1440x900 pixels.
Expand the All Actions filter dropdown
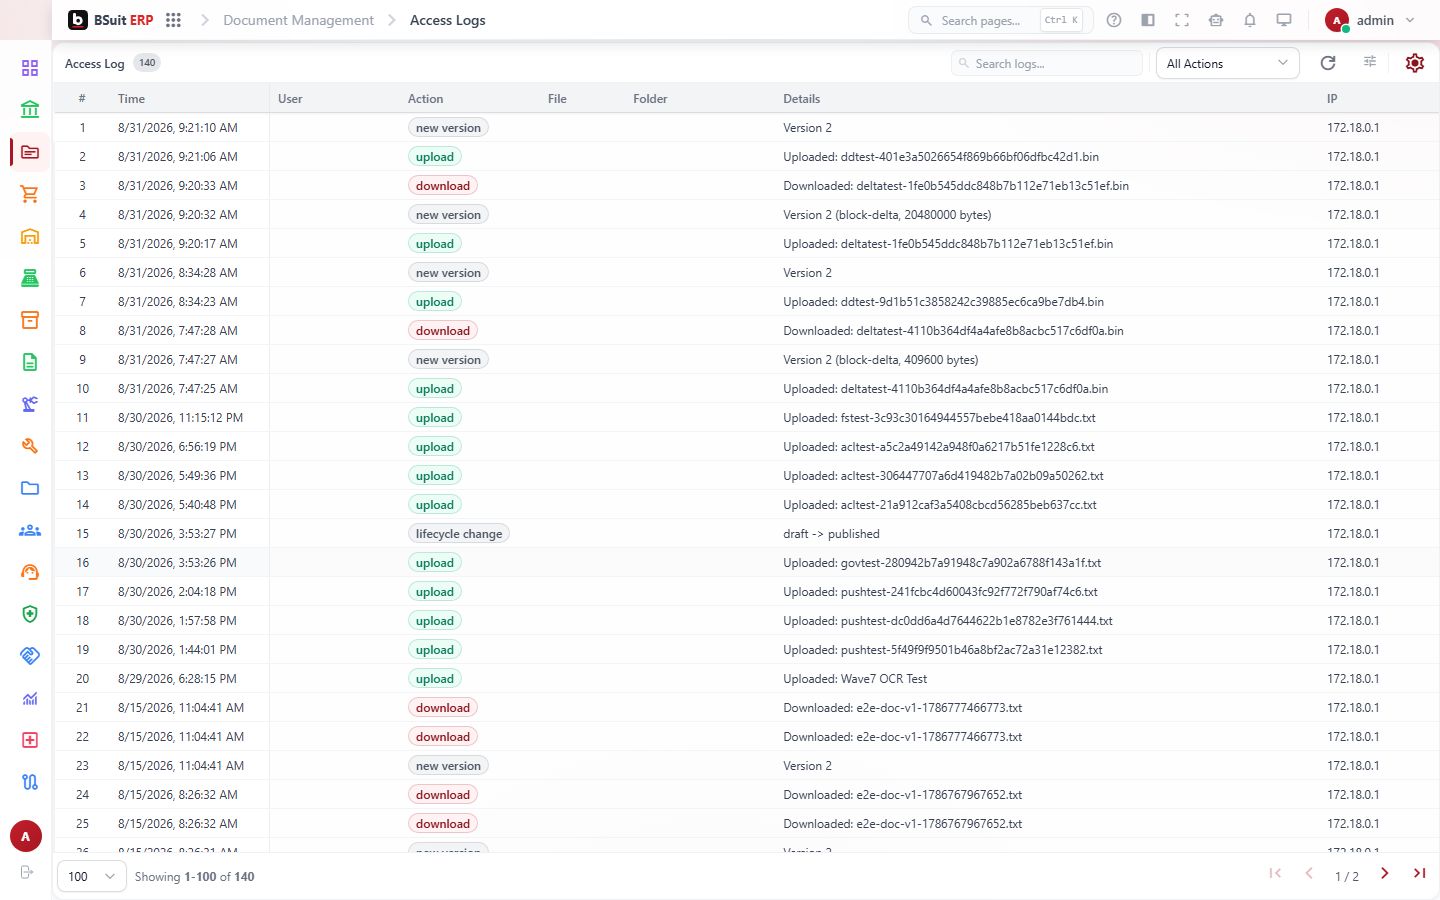tap(1227, 63)
